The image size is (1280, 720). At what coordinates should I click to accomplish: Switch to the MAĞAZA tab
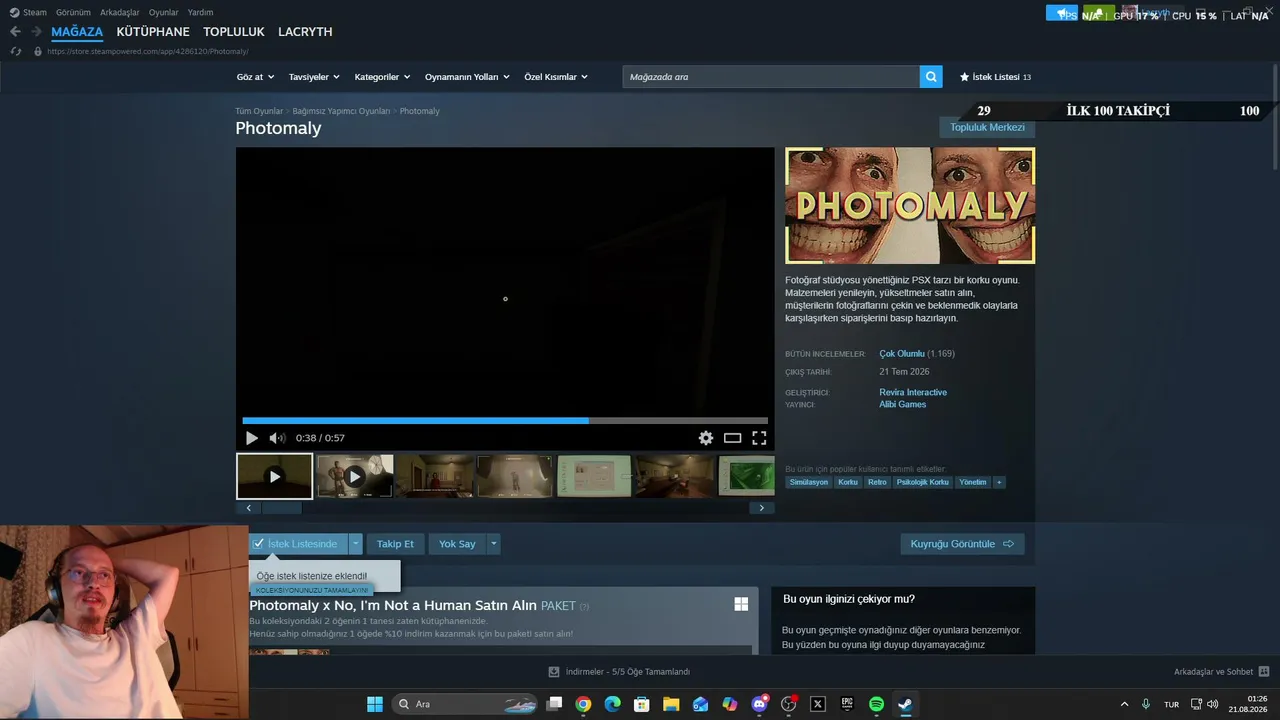pos(77,32)
